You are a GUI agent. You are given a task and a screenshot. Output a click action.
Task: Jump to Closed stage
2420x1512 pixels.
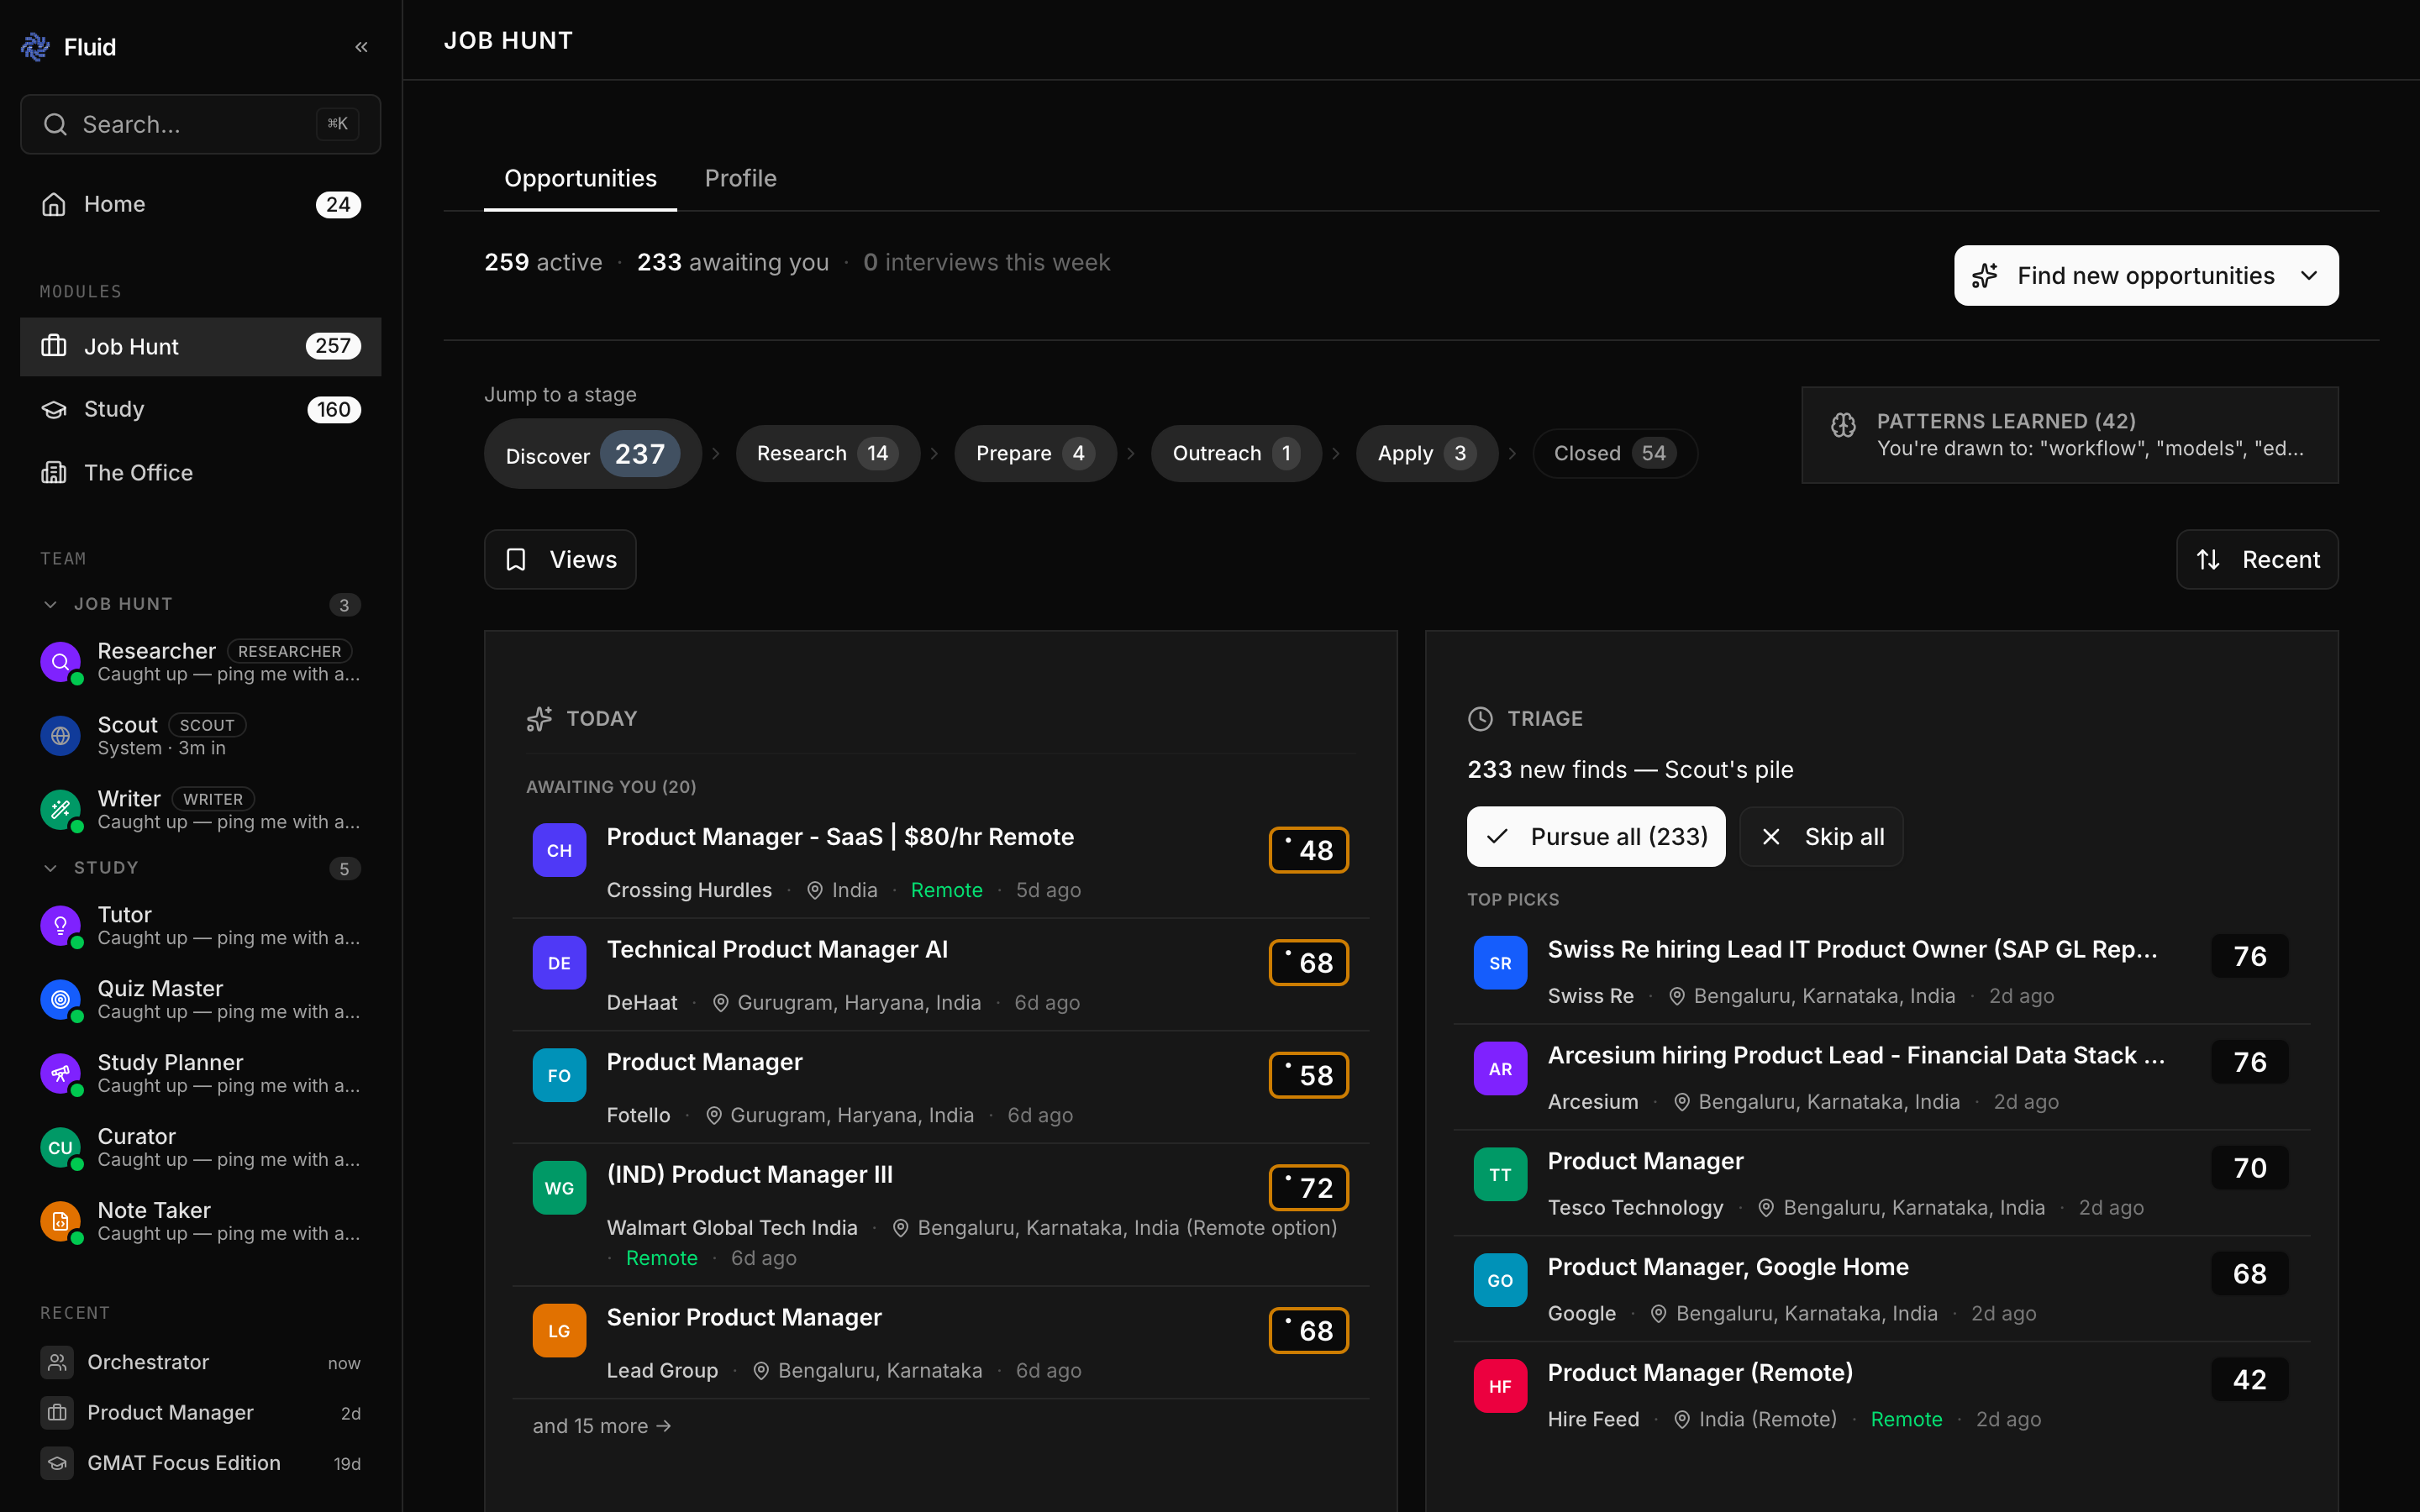(1615, 453)
